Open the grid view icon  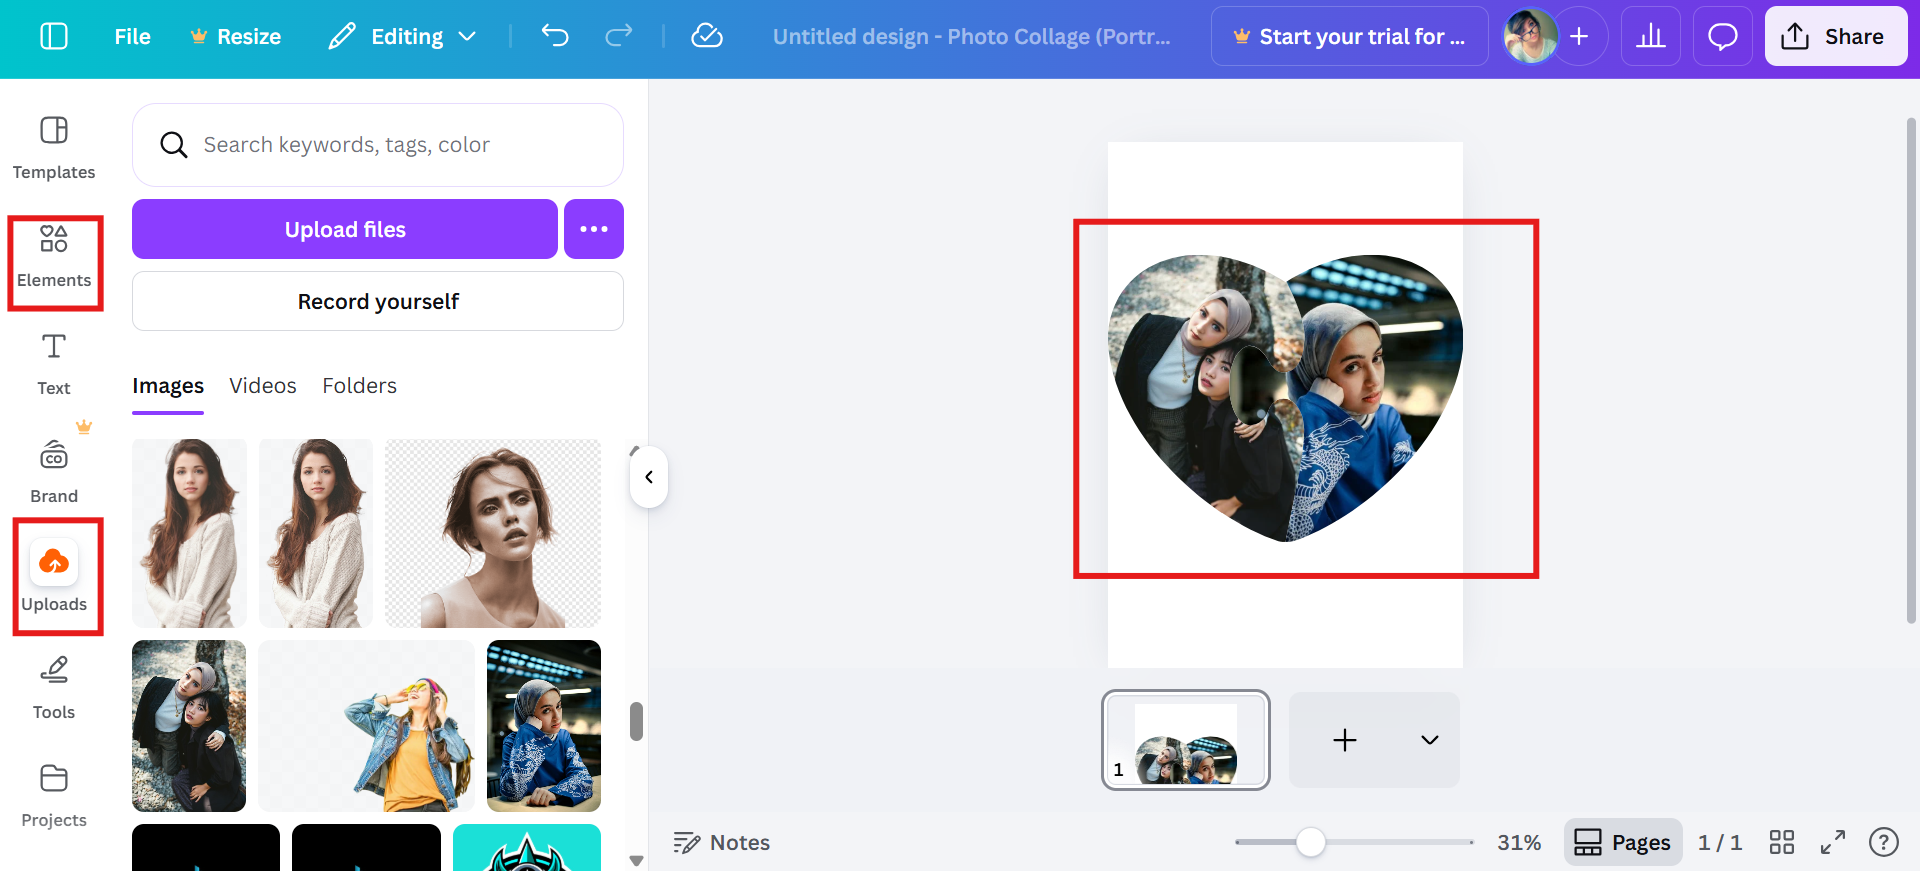[1782, 843]
